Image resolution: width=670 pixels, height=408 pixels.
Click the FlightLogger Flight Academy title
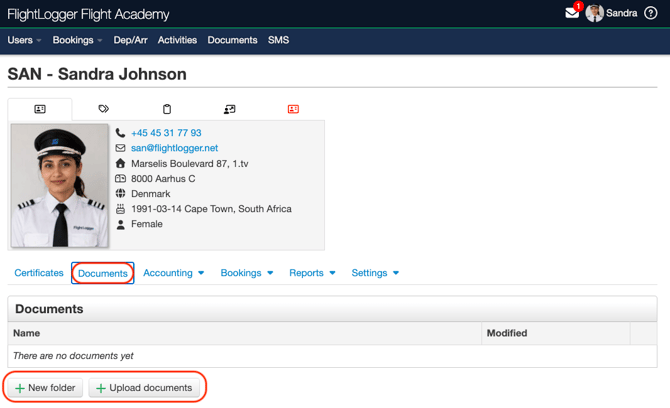tap(88, 15)
